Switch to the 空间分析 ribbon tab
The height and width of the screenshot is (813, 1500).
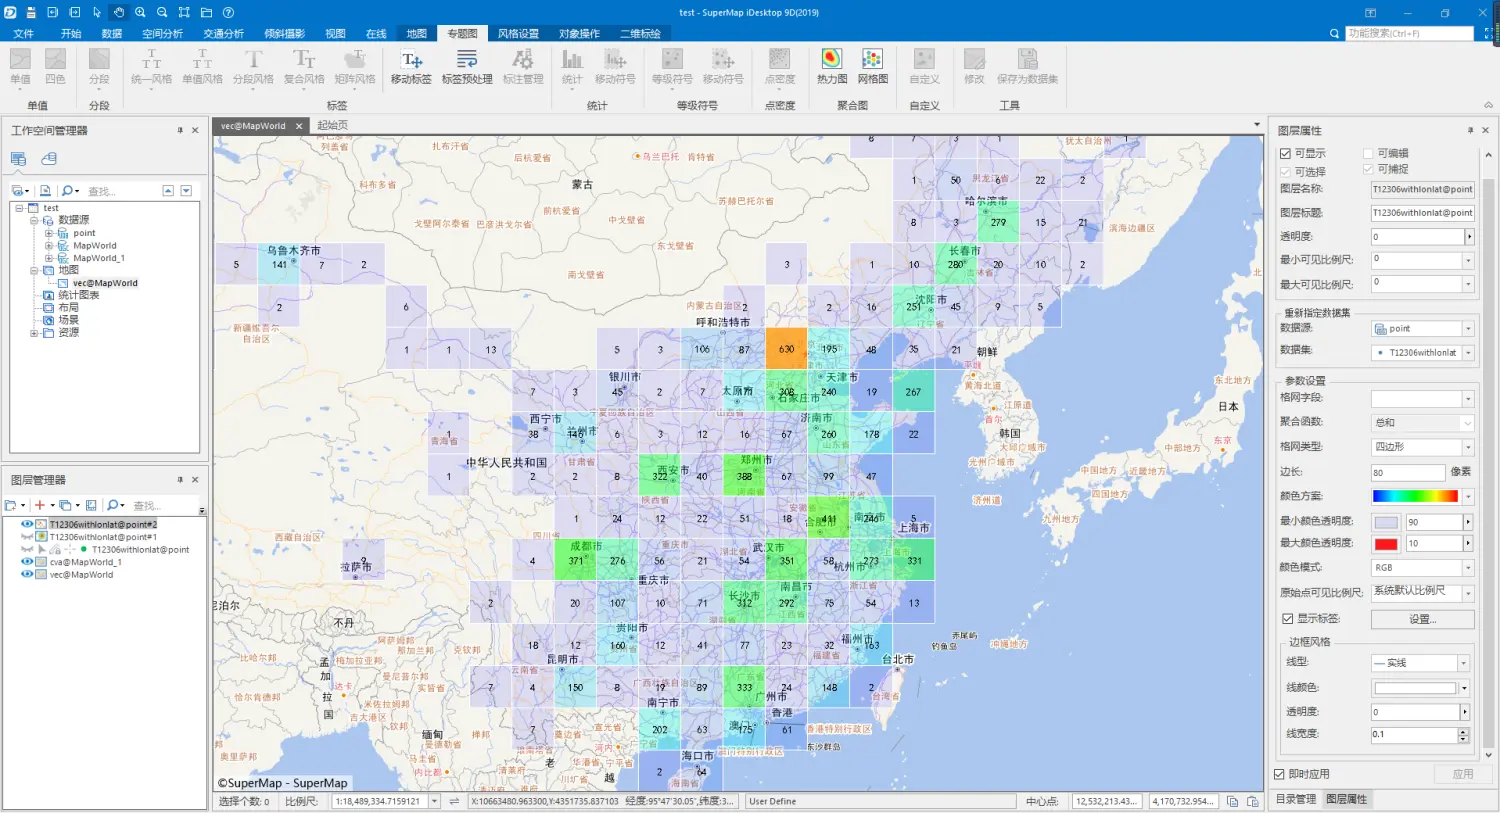point(163,34)
